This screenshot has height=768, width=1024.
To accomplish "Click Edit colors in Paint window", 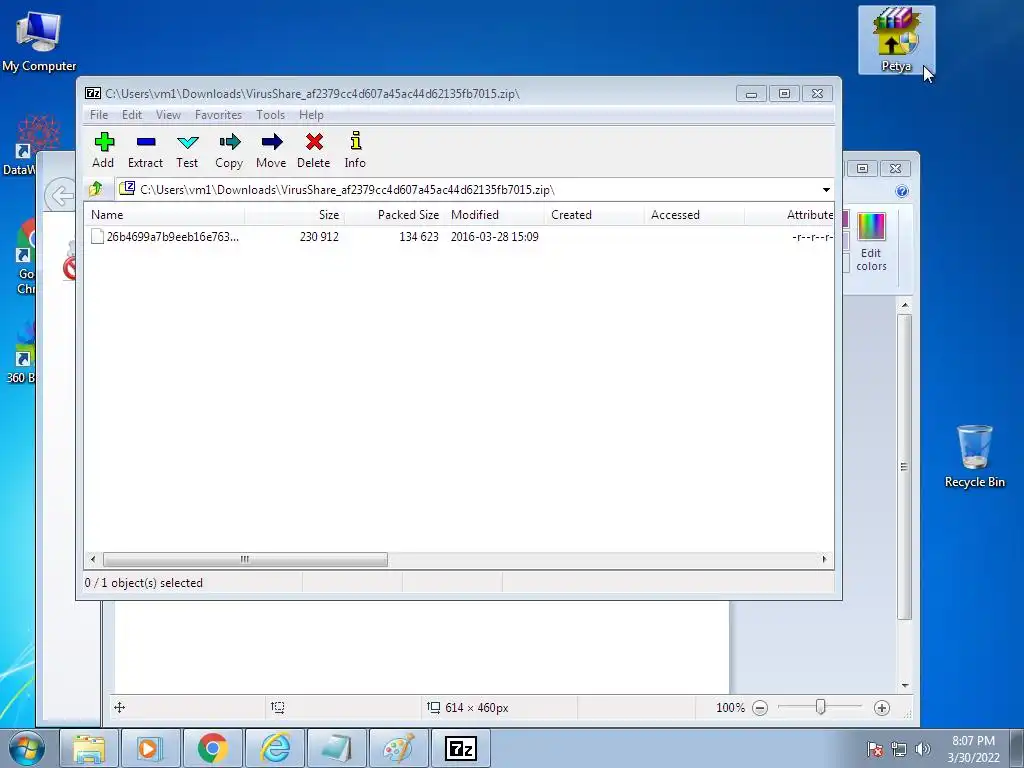I will [x=871, y=241].
